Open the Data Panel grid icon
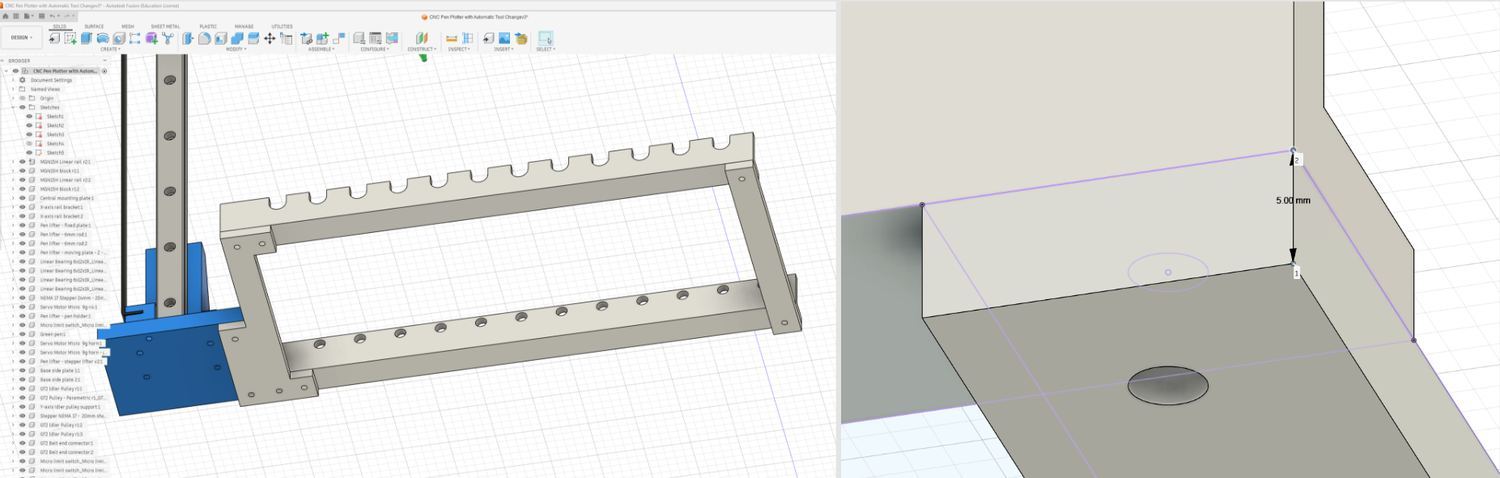 16,16
